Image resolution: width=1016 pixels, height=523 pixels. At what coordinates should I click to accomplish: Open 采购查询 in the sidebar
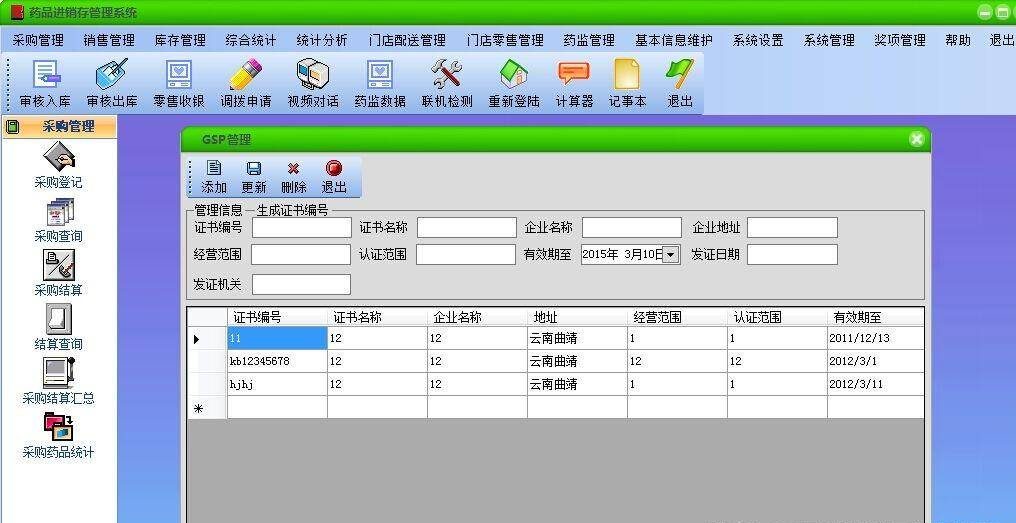pos(58,220)
